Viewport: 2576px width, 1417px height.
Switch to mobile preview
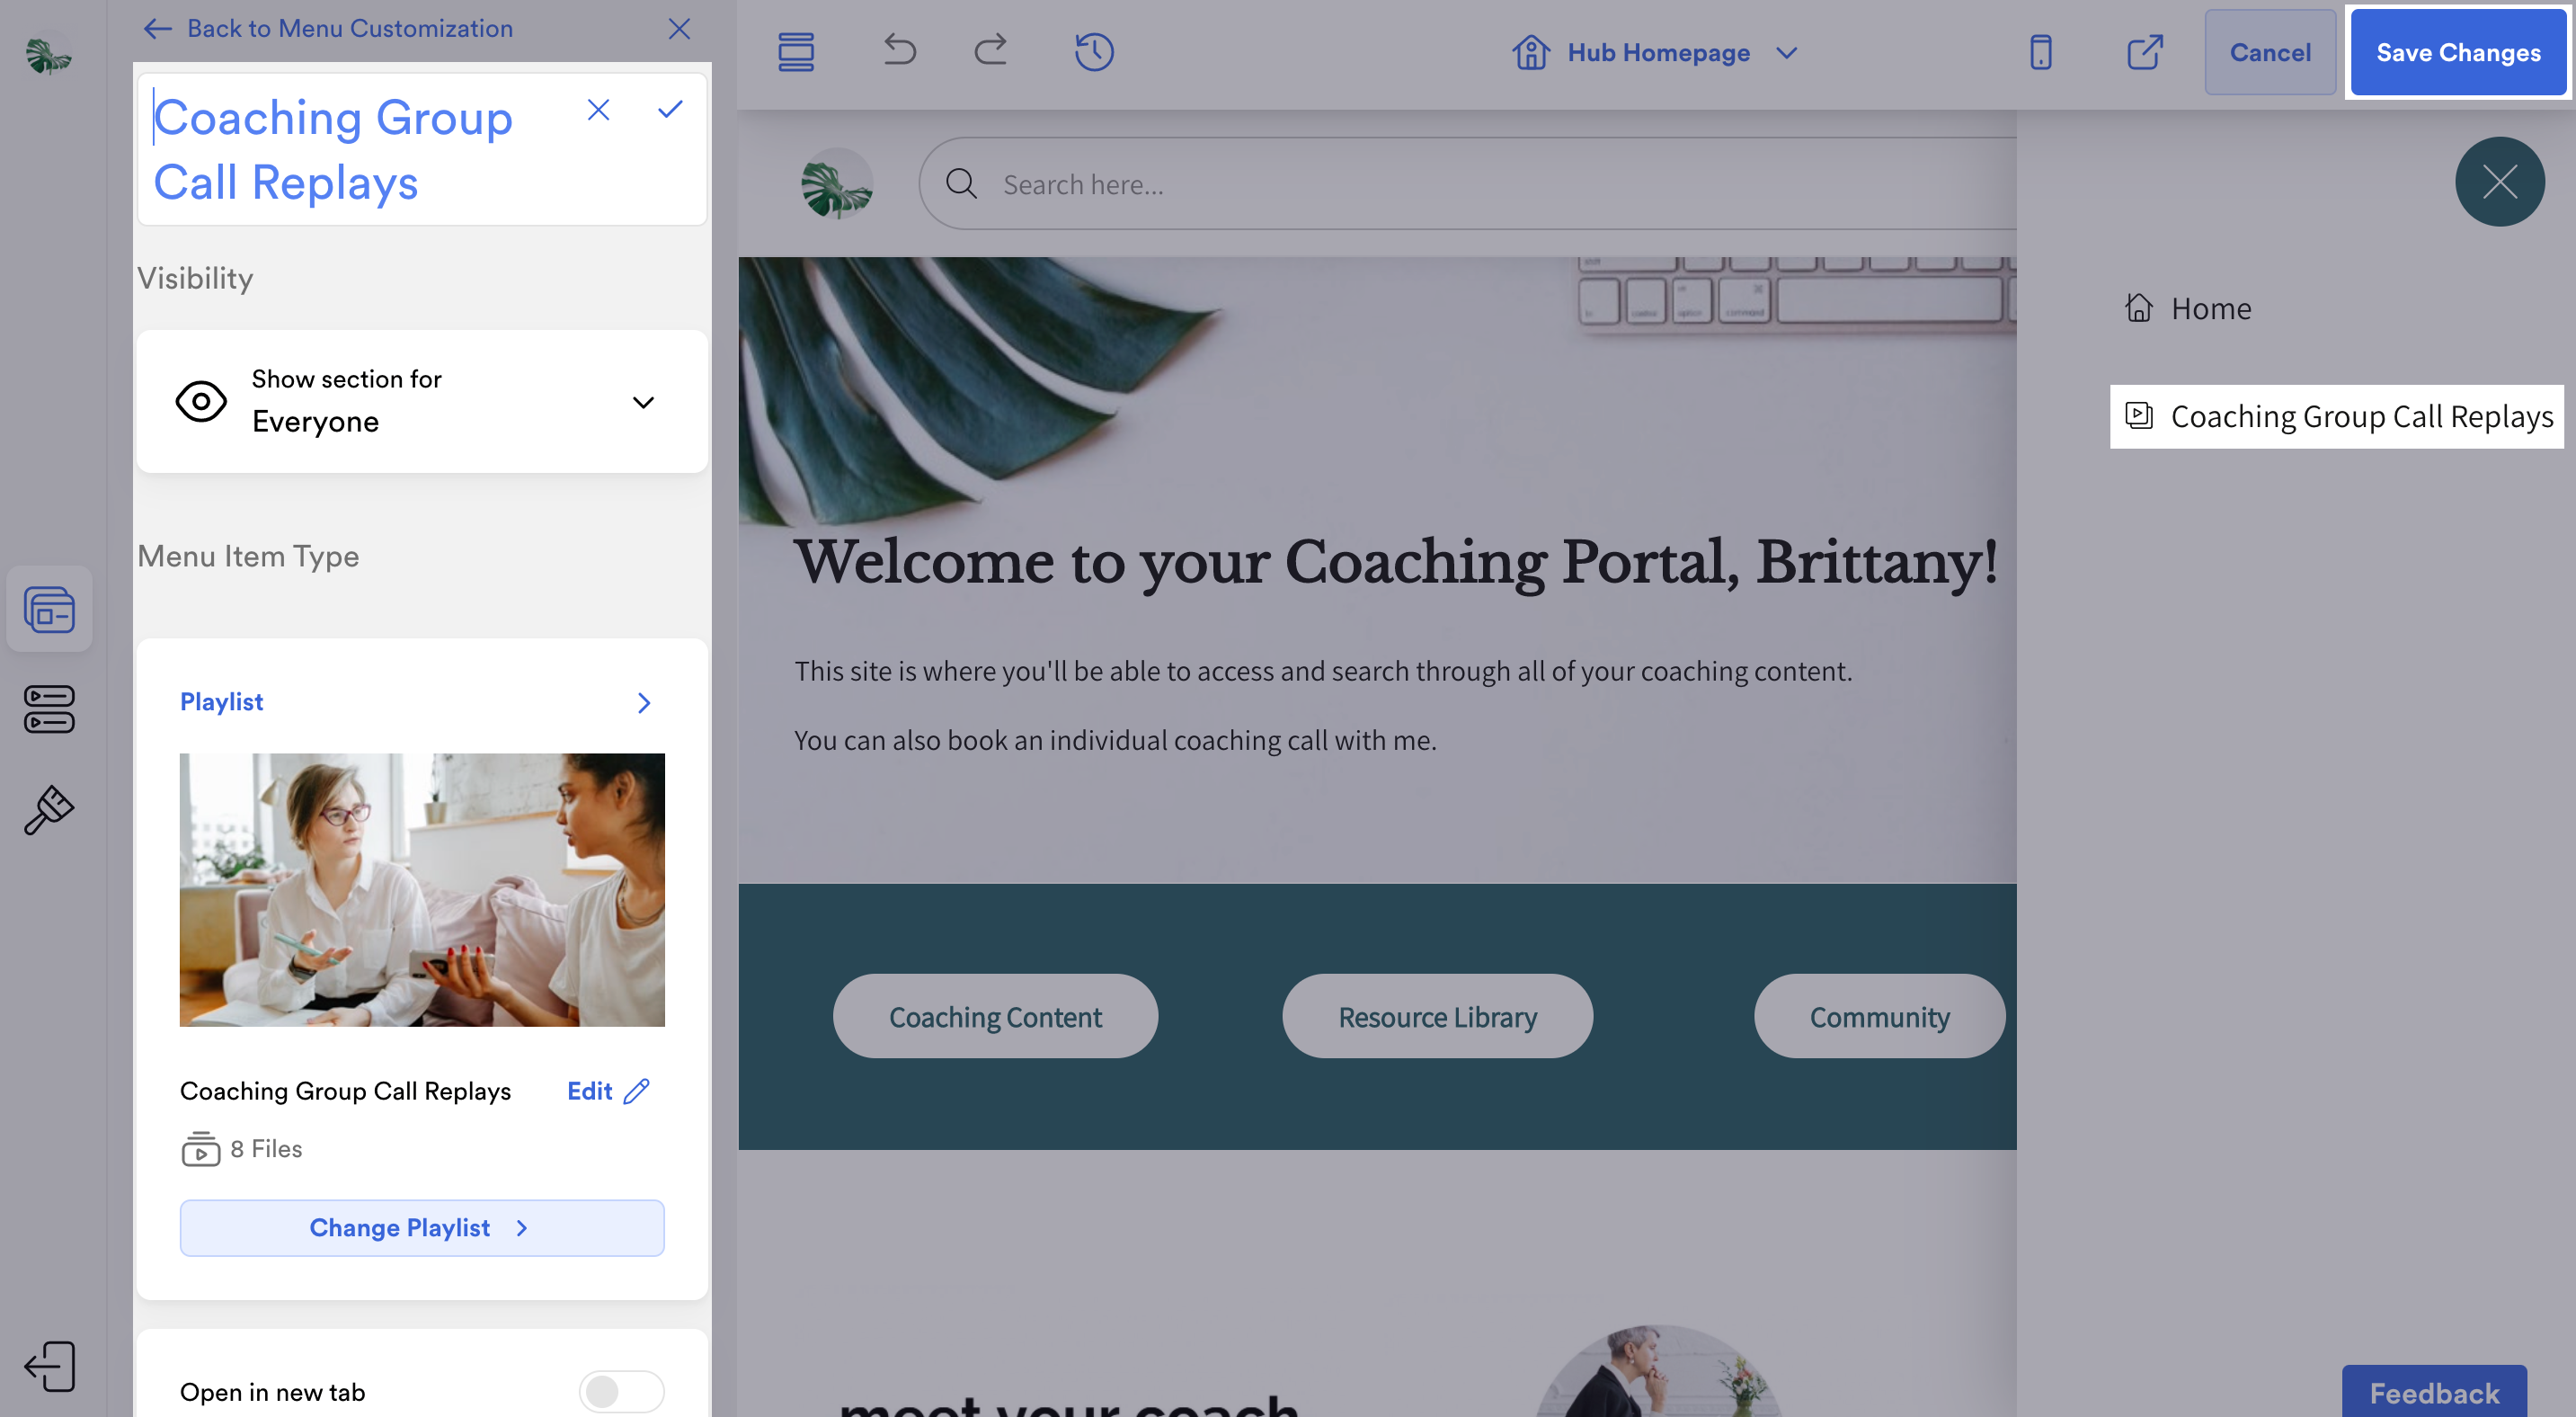2041,52
